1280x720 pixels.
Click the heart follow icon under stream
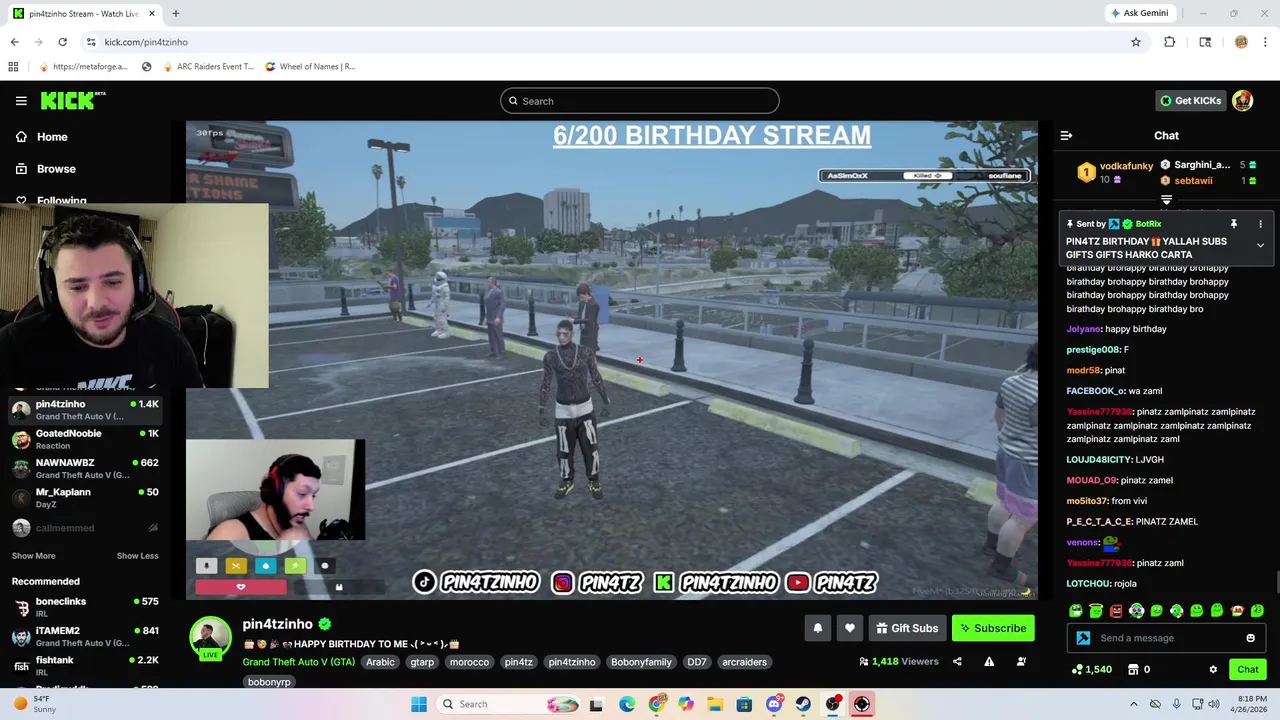pos(850,628)
